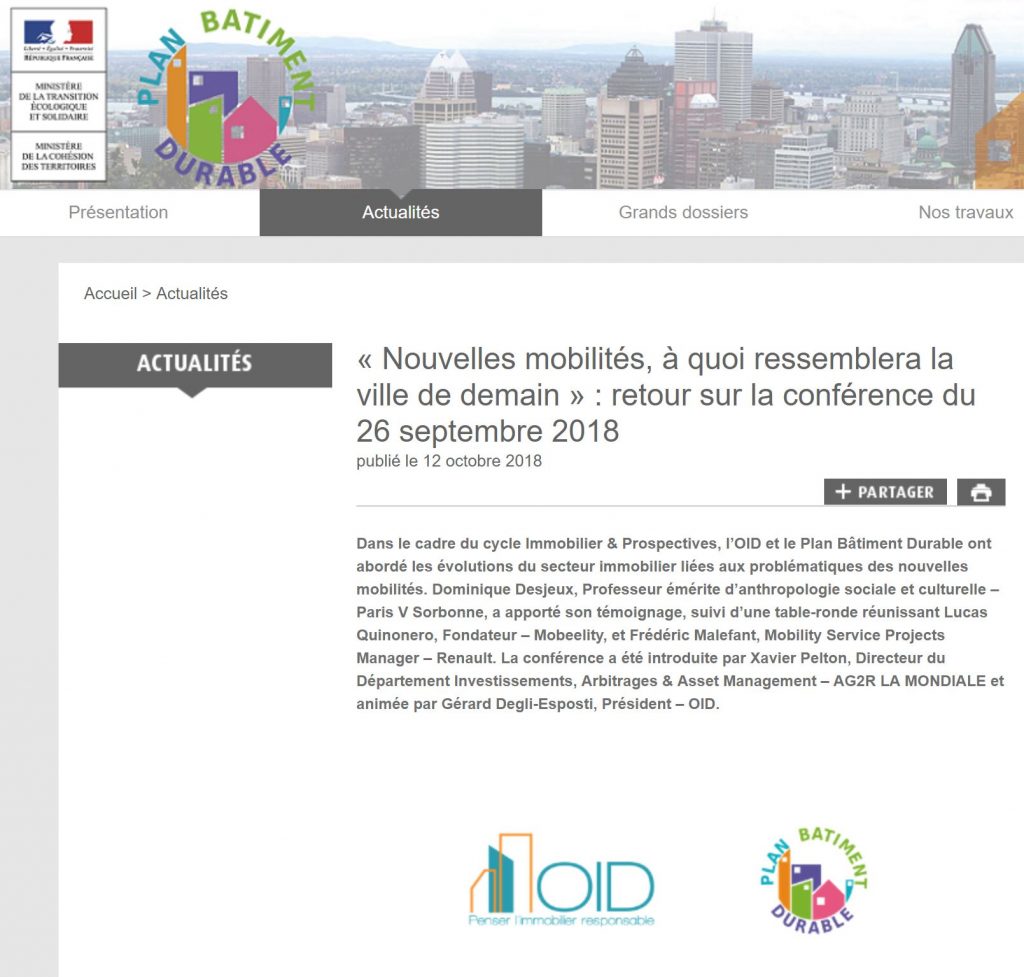Click the République Française government logo
This screenshot has height=977, width=1024.
coord(58,40)
